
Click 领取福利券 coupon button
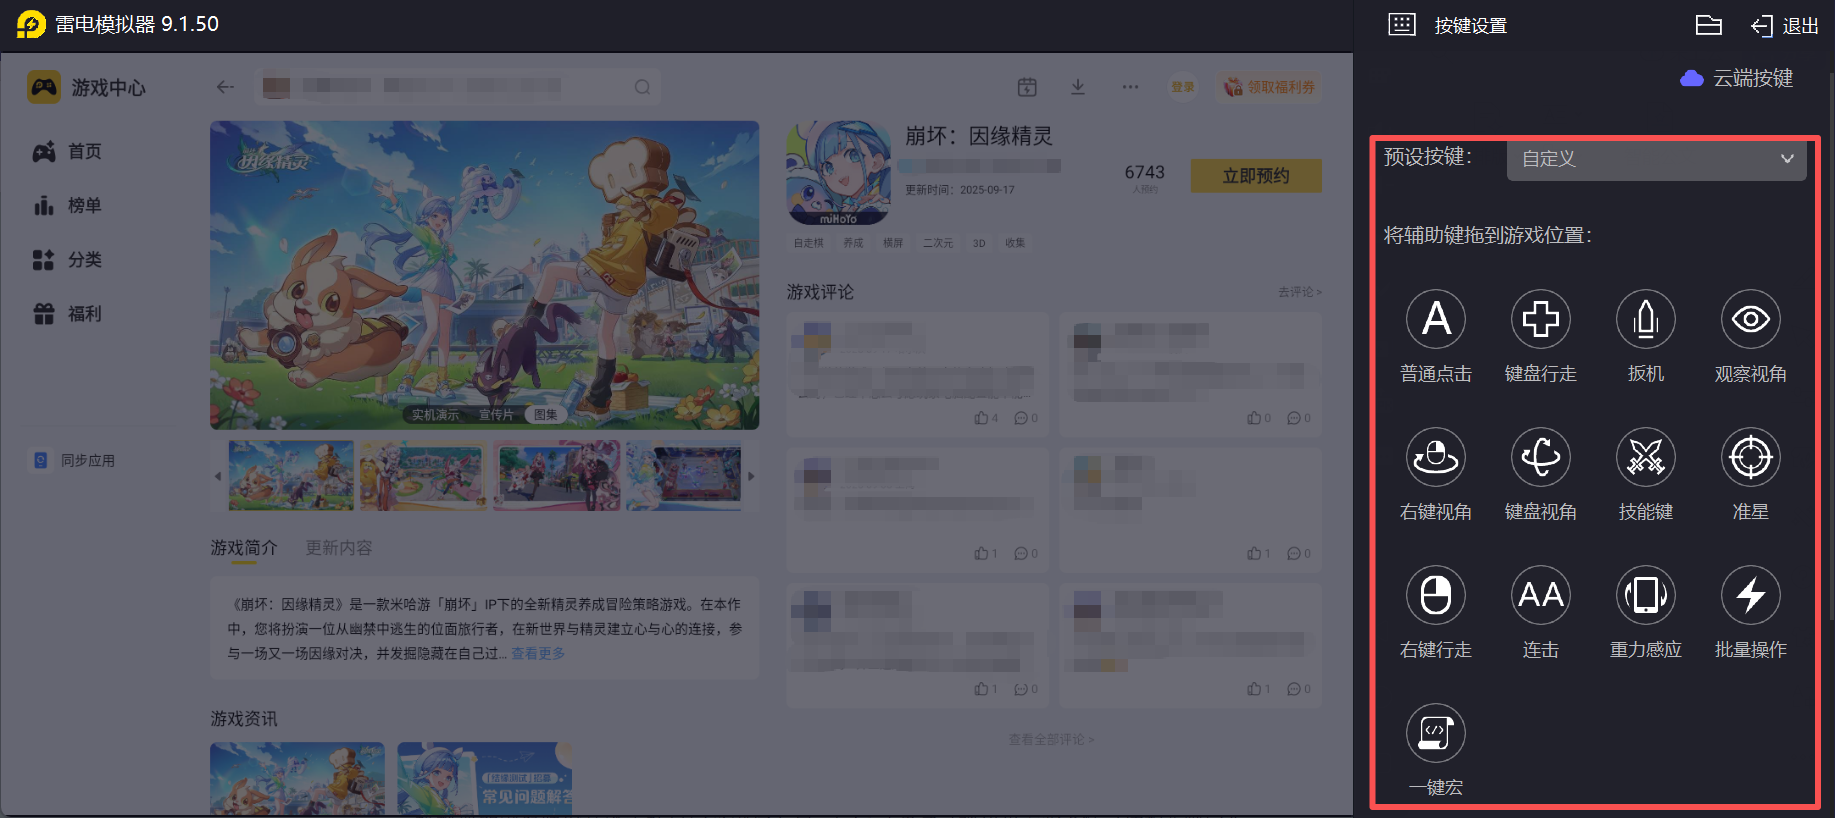click(x=1269, y=87)
